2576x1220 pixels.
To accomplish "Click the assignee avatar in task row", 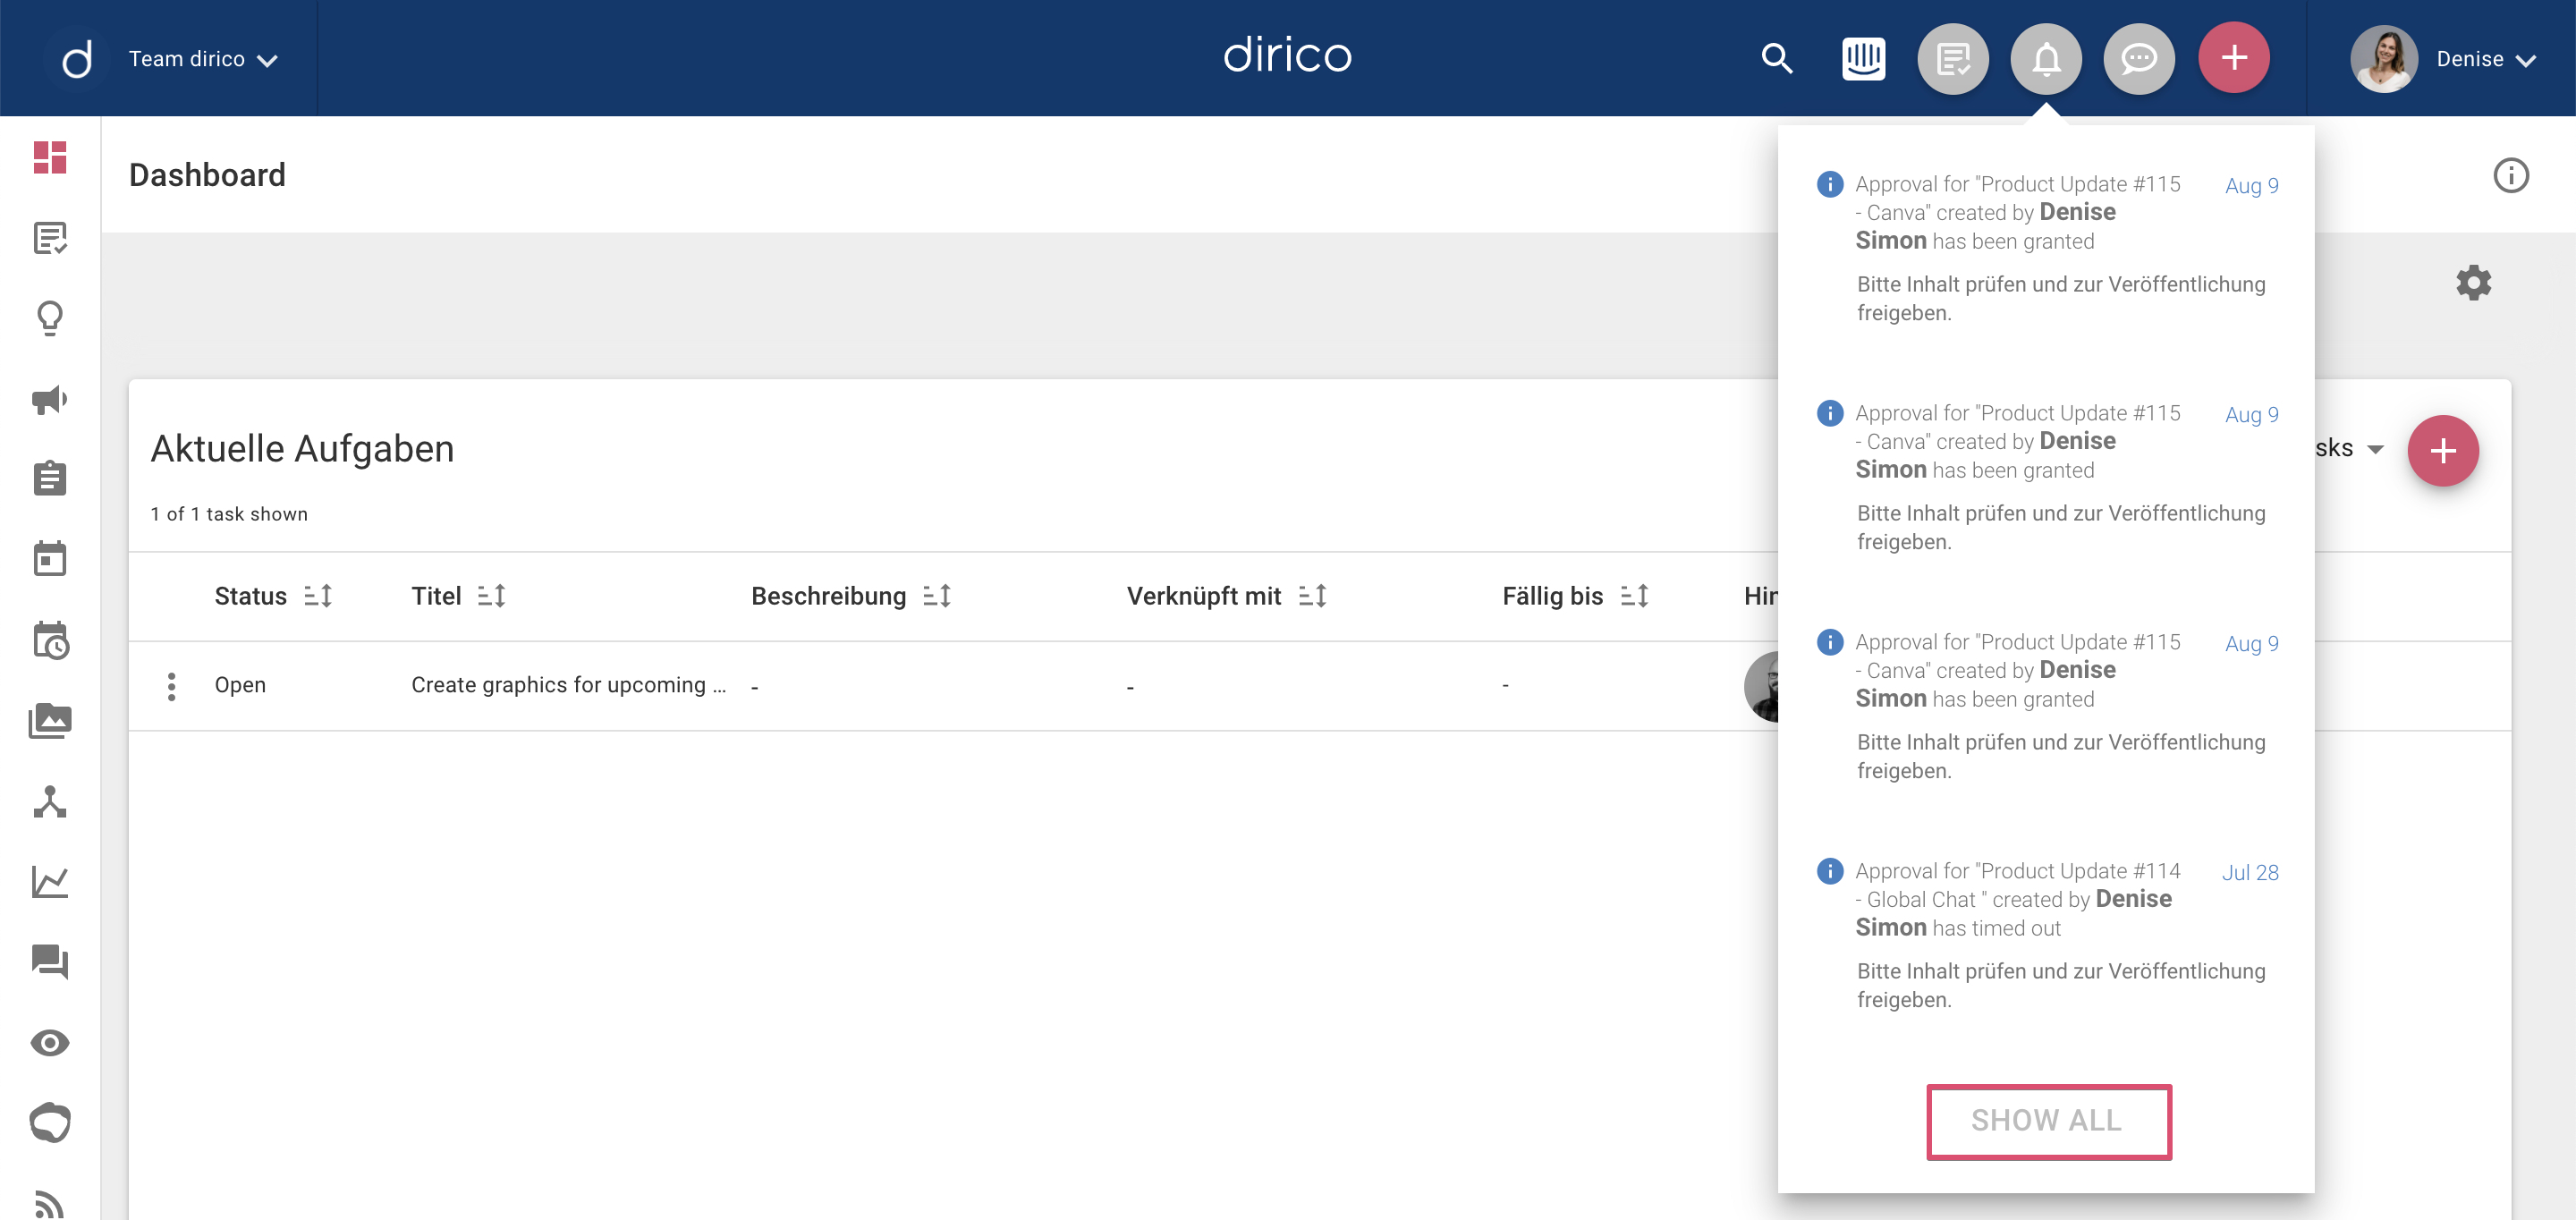I will click(1762, 686).
